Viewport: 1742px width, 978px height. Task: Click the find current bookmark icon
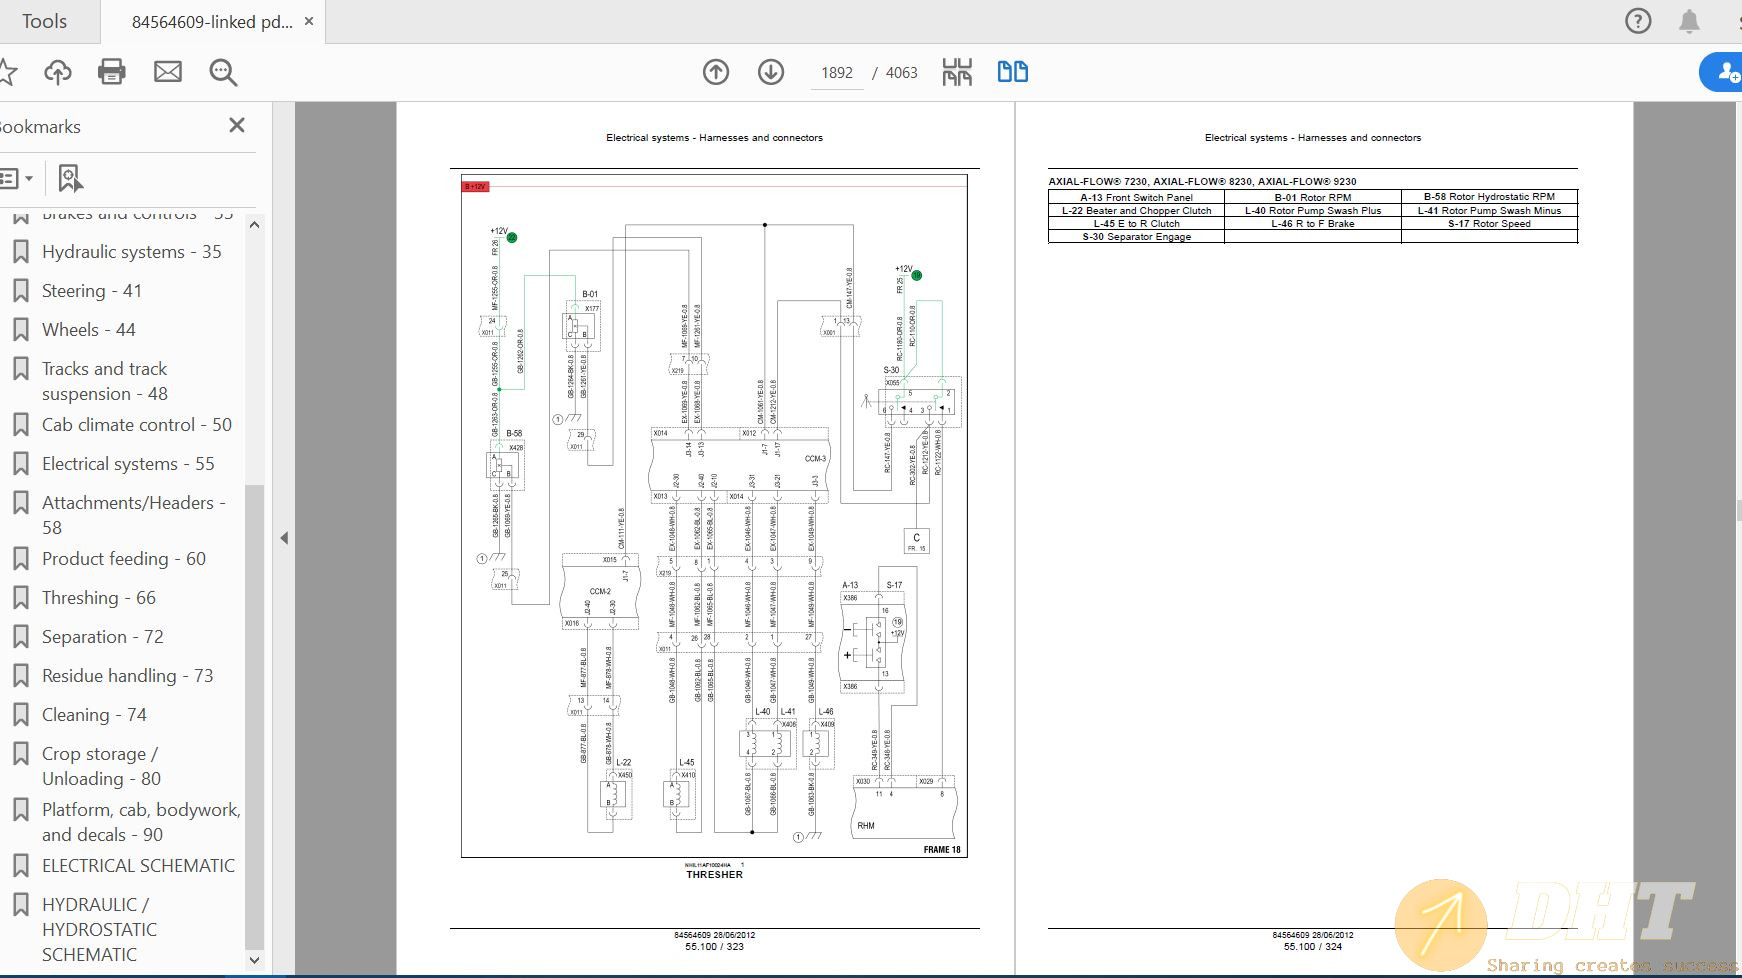click(69, 179)
